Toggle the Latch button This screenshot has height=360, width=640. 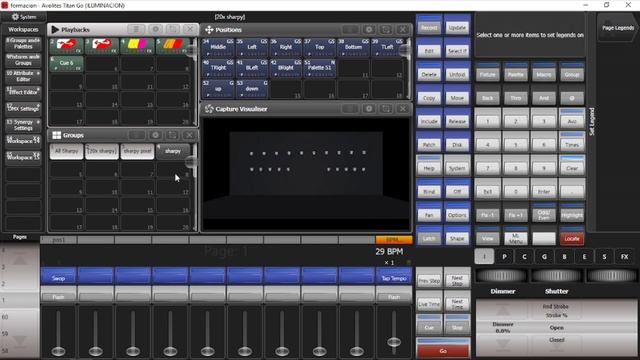tap(429, 238)
